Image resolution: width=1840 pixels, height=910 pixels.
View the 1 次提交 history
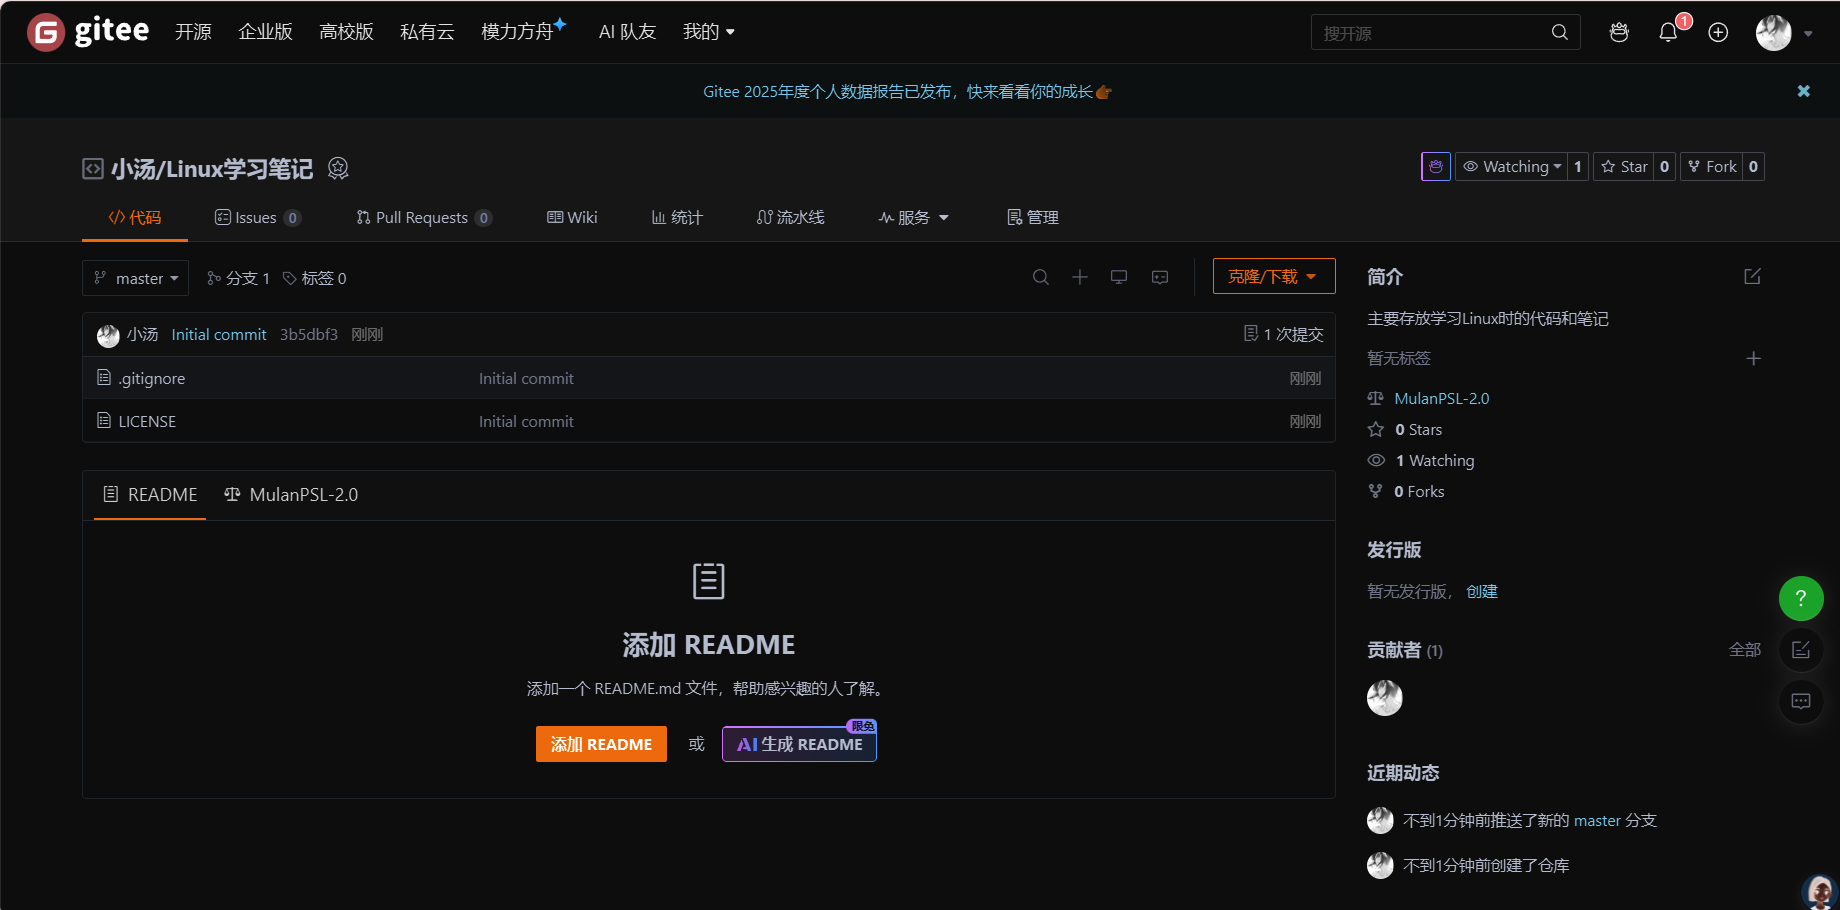pyautogui.click(x=1284, y=334)
